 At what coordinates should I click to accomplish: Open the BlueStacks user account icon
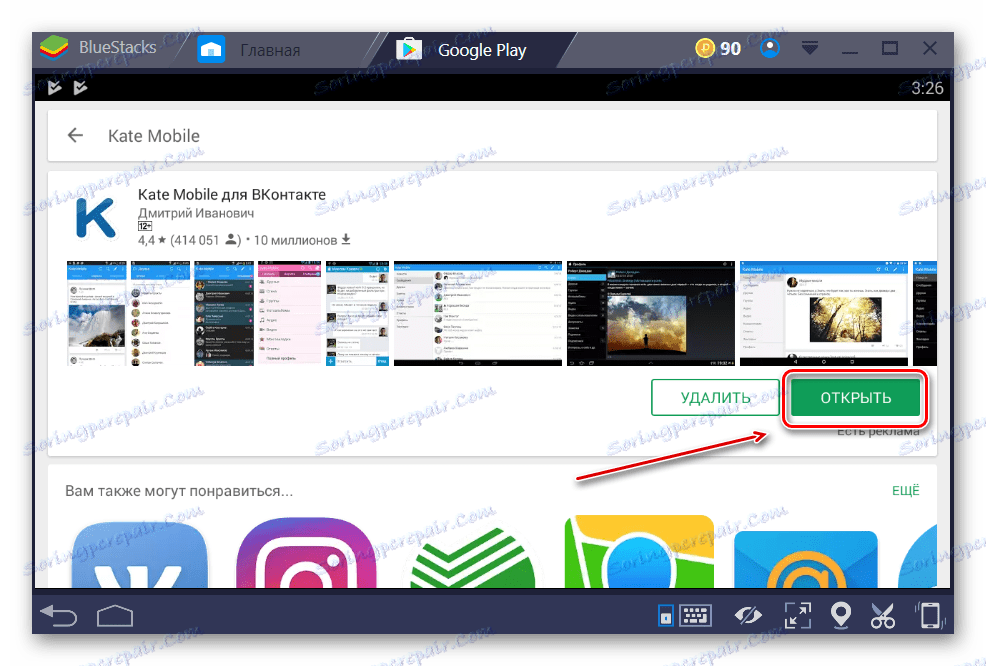click(x=770, y=48)
